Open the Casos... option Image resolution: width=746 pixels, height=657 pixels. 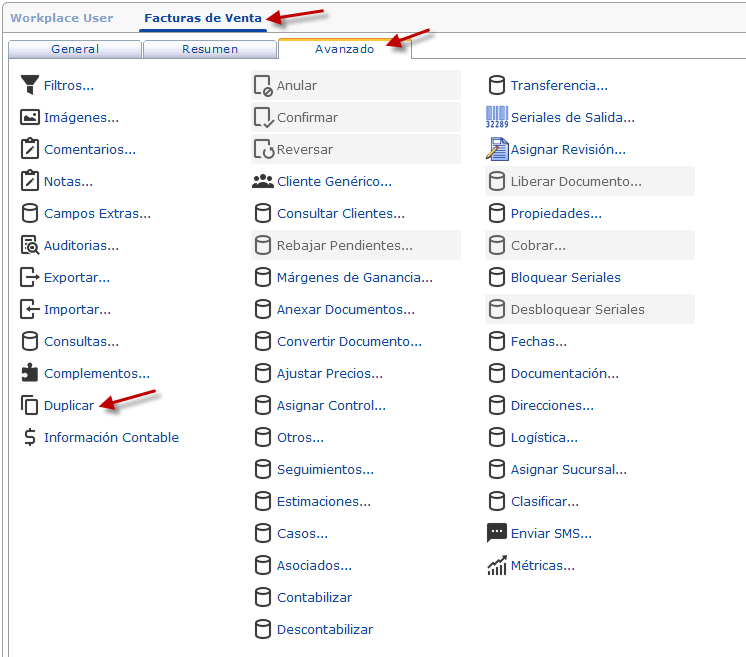pos(302,533)
